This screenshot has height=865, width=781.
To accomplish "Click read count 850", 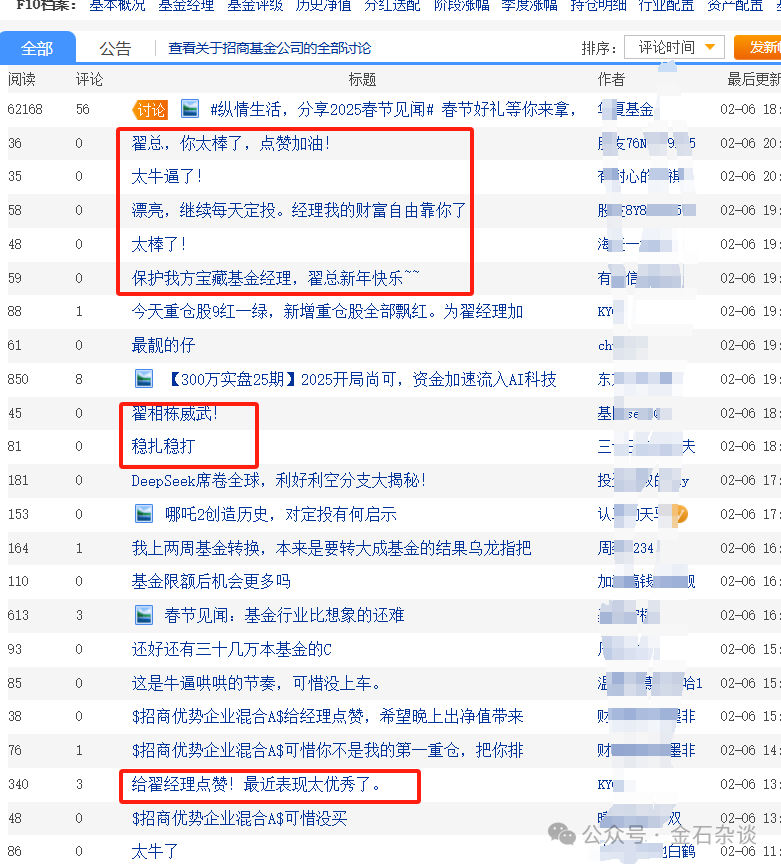I will click(x=18, y=379).
